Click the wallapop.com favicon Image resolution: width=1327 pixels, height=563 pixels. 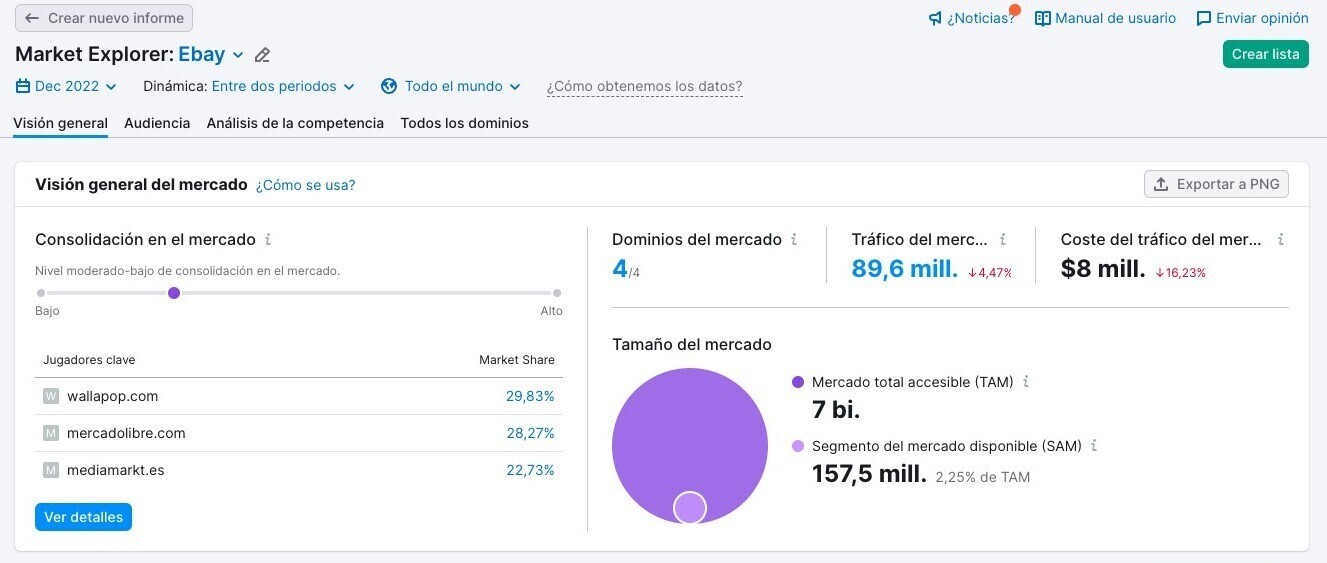click(51, 396)
